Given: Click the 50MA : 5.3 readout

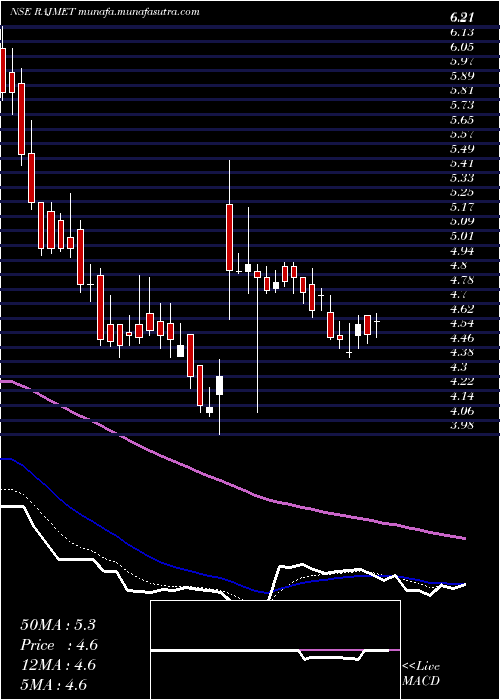Looking at the screenshot, I should coord(58,625).
